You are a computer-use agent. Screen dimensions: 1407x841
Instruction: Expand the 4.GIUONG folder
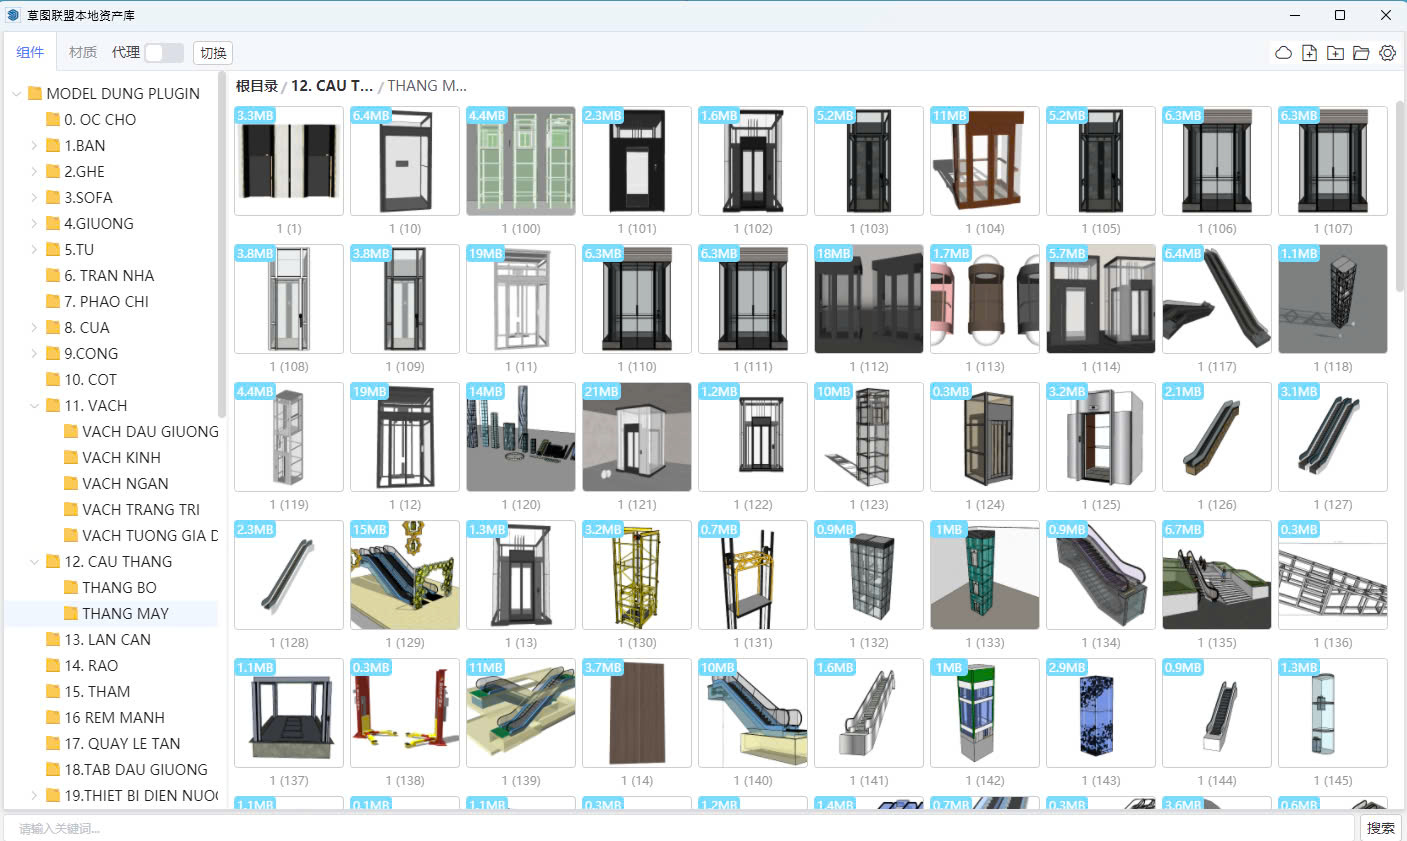tap(34, 223)
